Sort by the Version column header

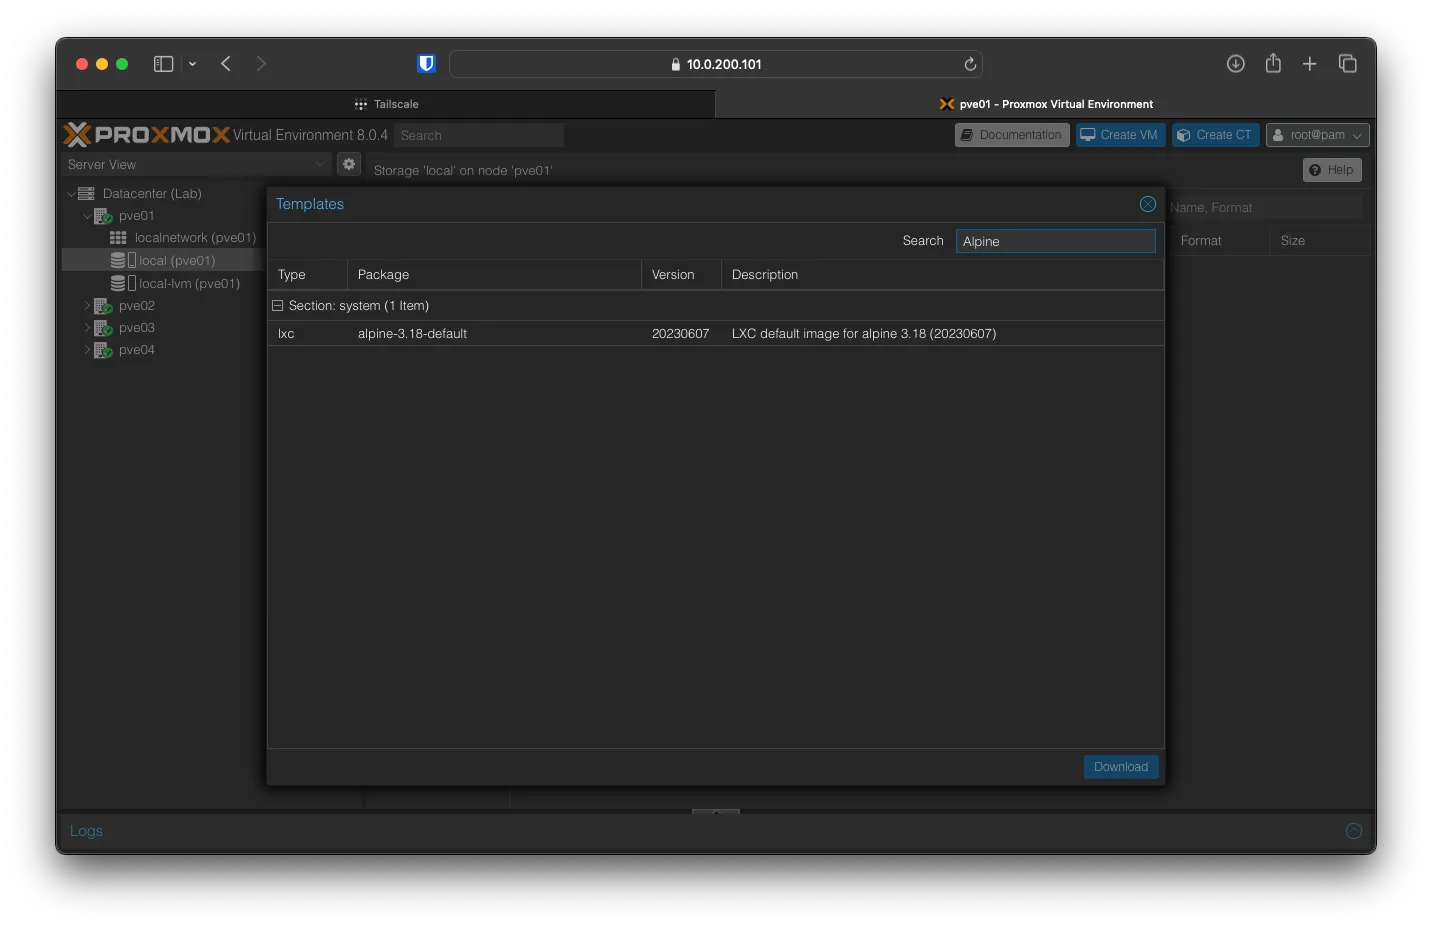(681, 275)
